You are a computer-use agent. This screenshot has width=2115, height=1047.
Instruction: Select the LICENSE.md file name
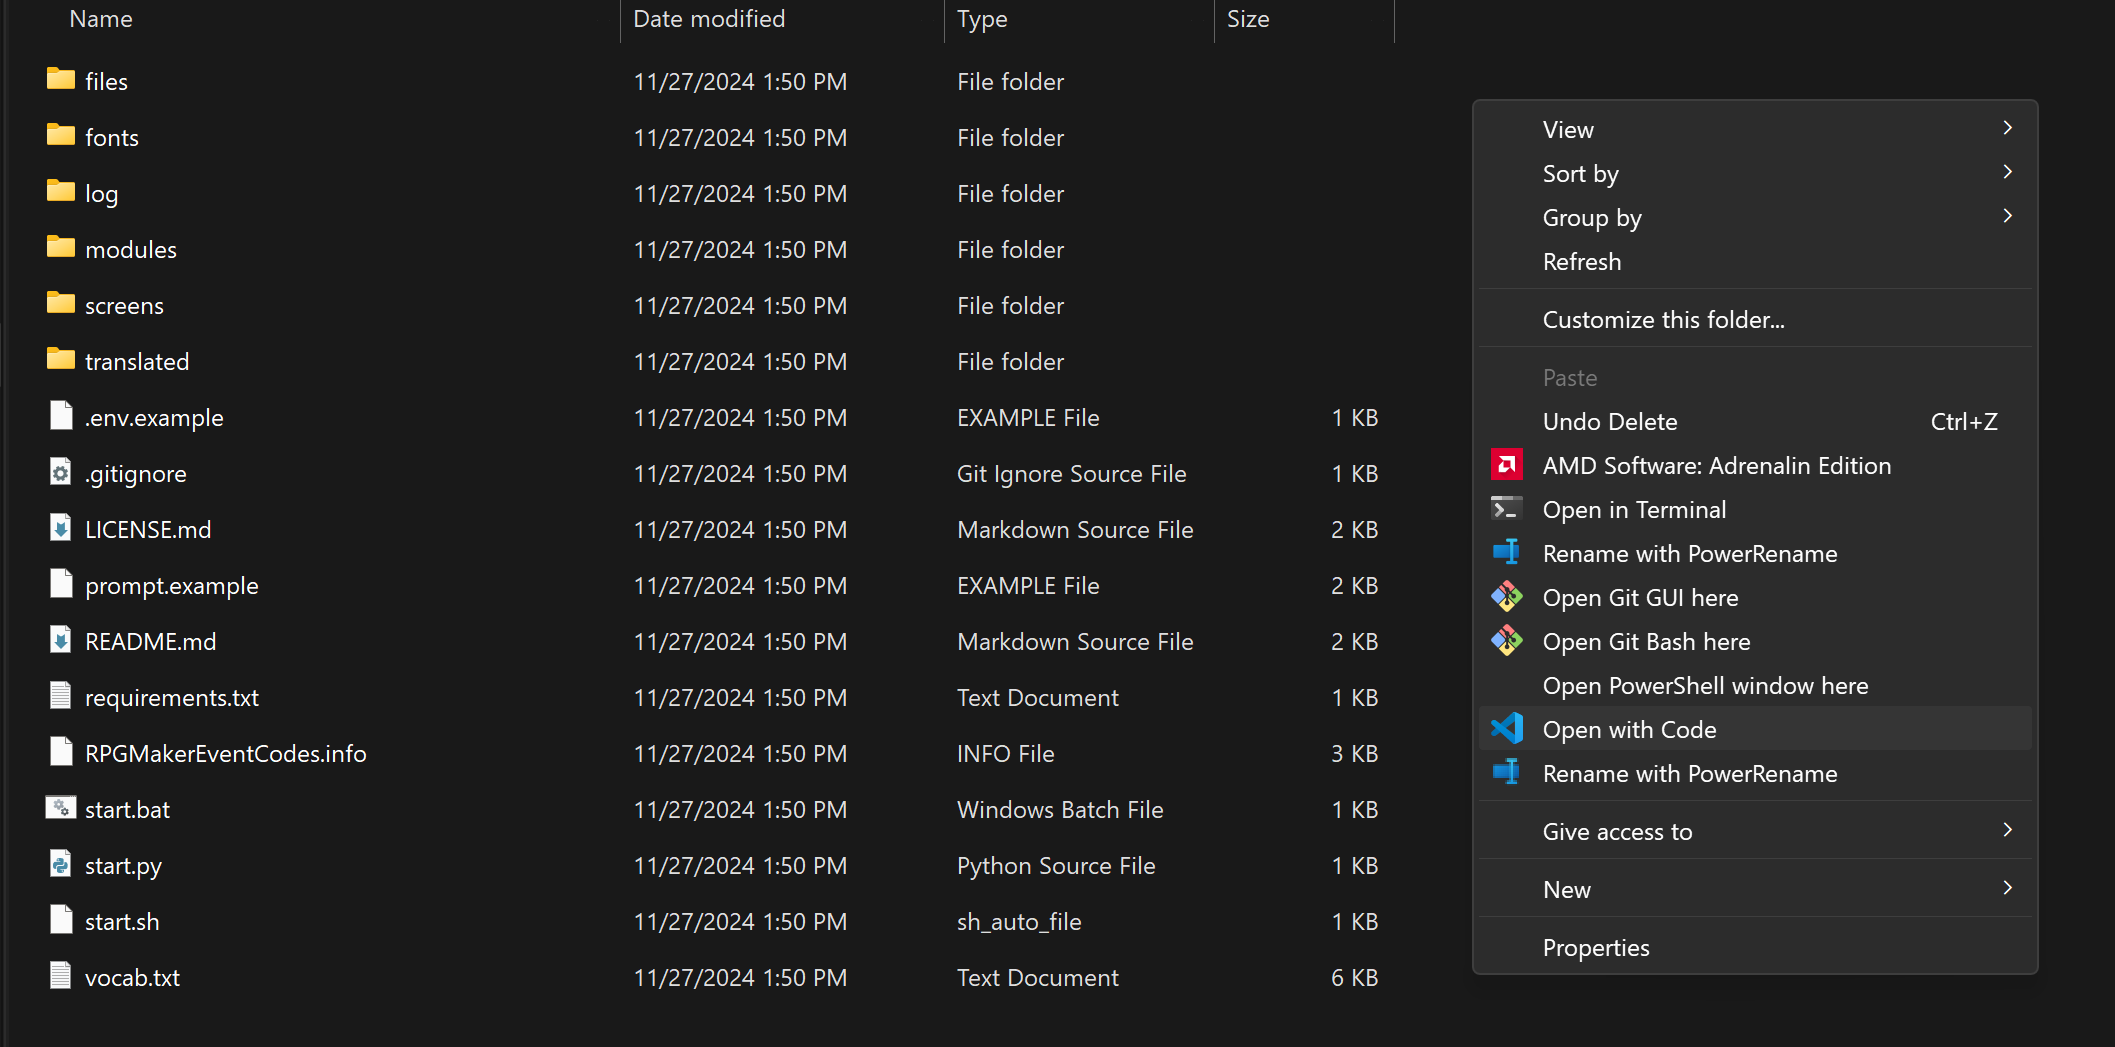click(x=148, y=530)
